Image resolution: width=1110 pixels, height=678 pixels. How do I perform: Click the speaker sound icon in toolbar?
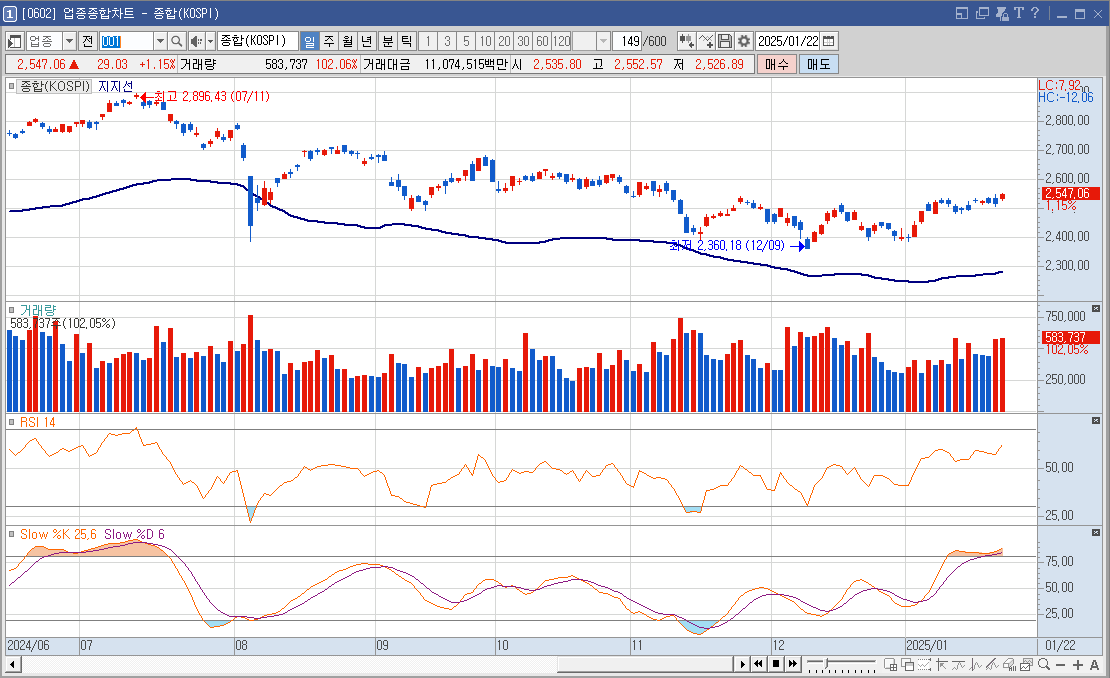click(x=196, y=41)
